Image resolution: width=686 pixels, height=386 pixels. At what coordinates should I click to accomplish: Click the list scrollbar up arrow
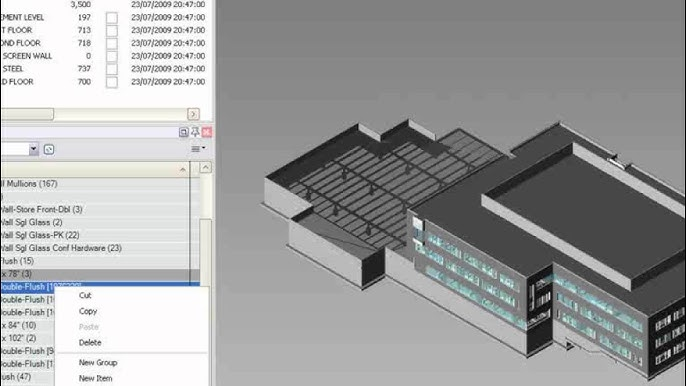tap(206, 168)
